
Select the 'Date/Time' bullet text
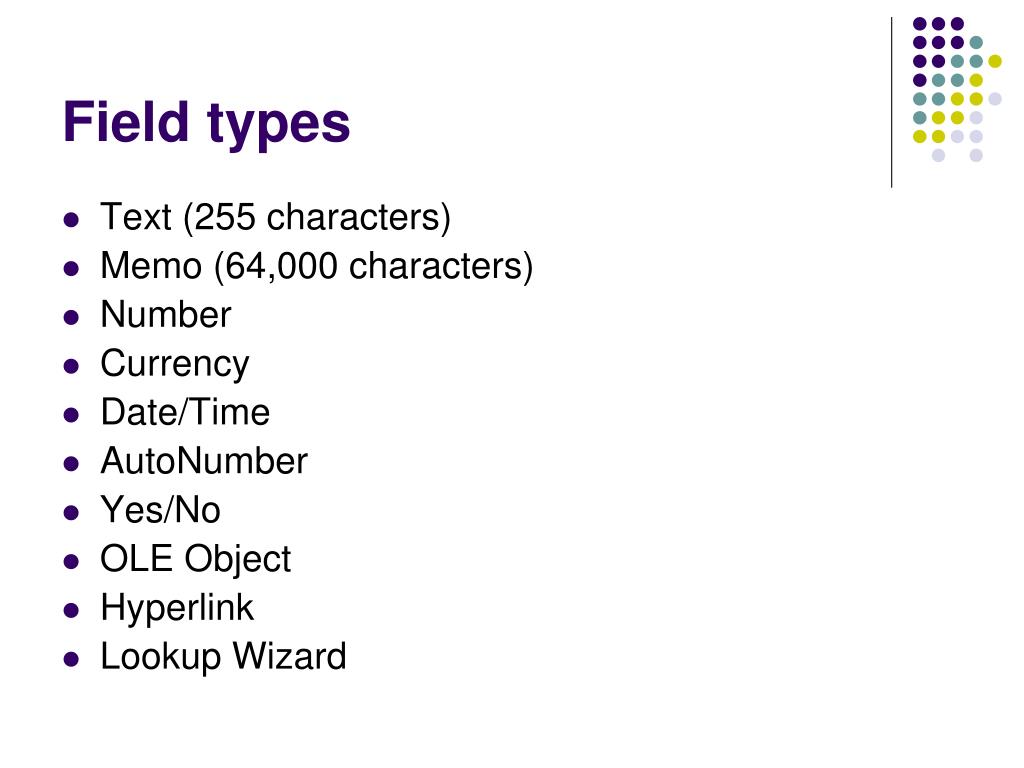click(185, 412)
